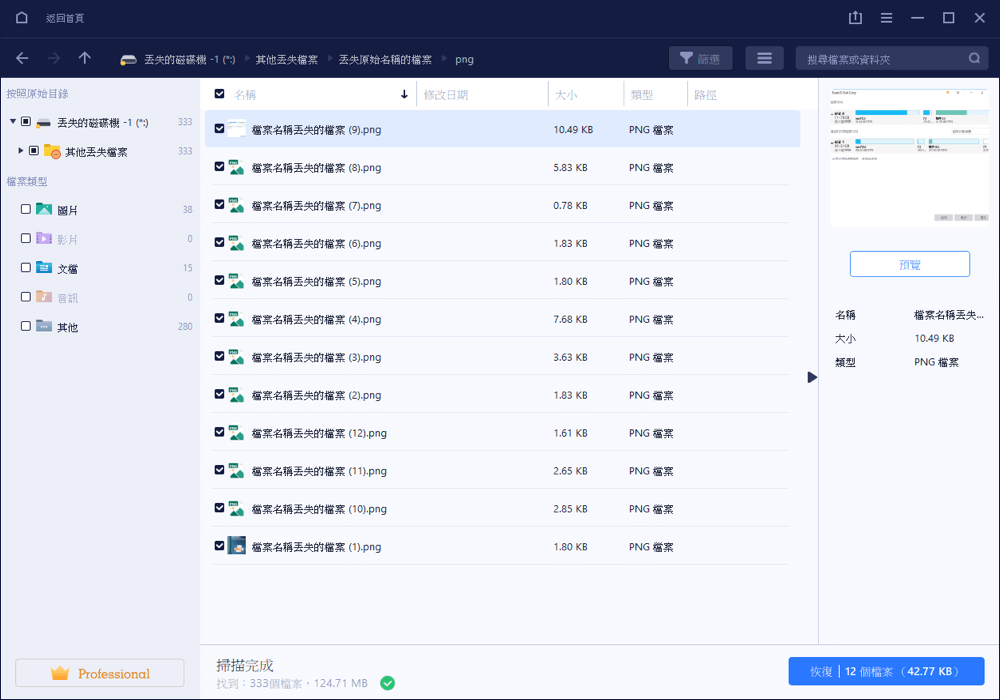Click the 其他丟失檔案 folder icon in tree
The height and width of the screenshot is (700, 1000).
pyautogui.click(x=52, y=152)
